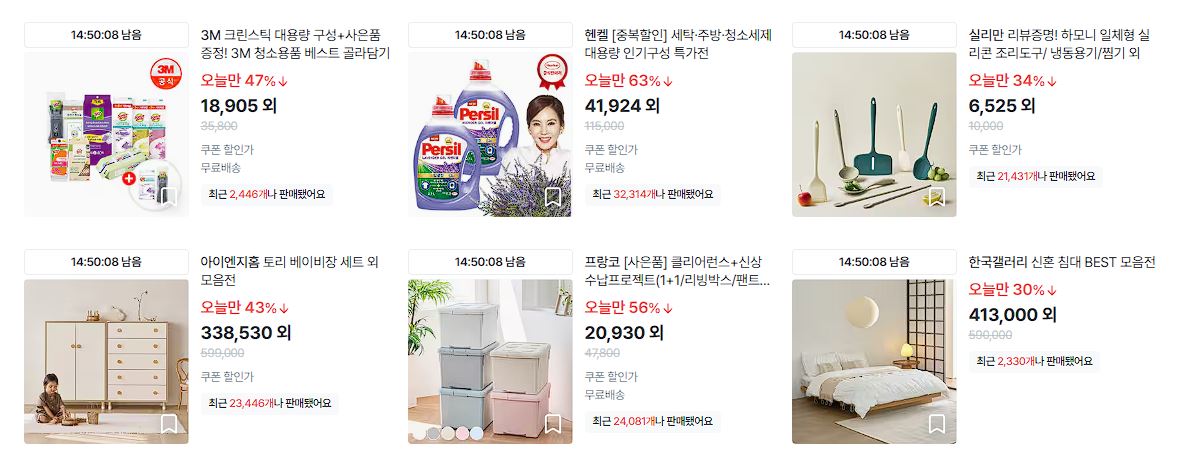Open the 아이엔지홈 토리 베이비장 title link
Image resolution: width=1182 pixels, height=471 pixels.
289,271
